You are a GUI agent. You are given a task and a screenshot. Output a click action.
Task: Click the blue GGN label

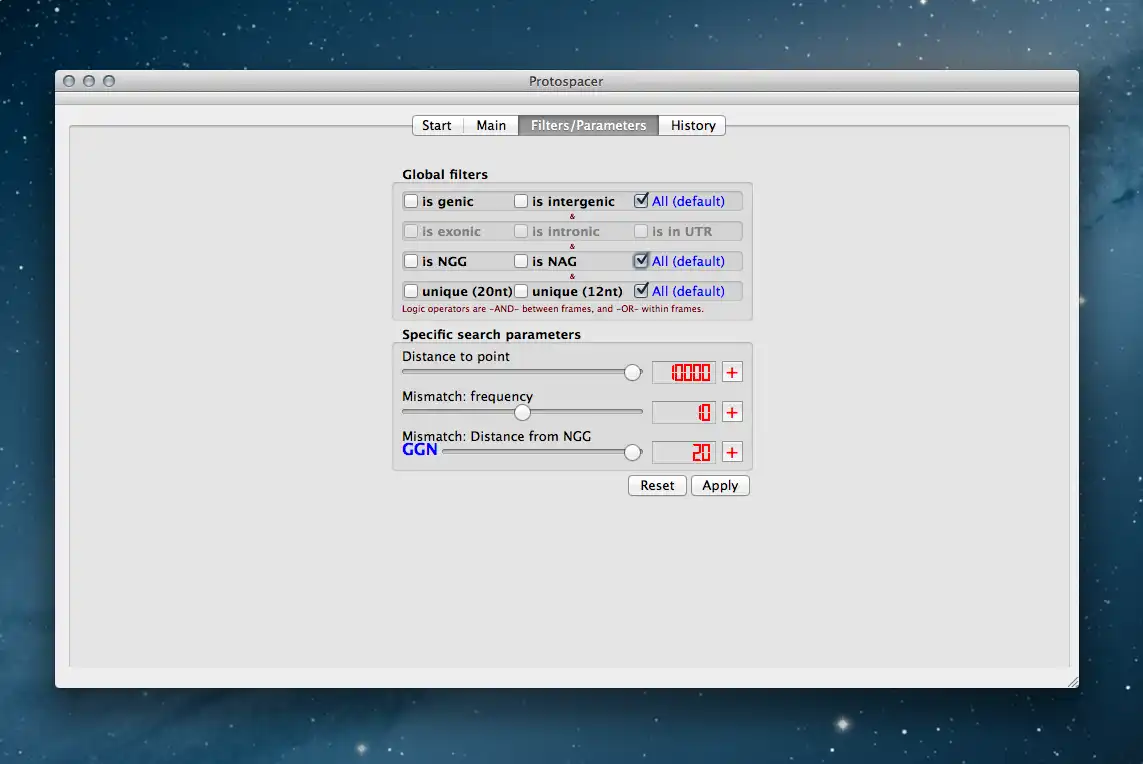420,450
